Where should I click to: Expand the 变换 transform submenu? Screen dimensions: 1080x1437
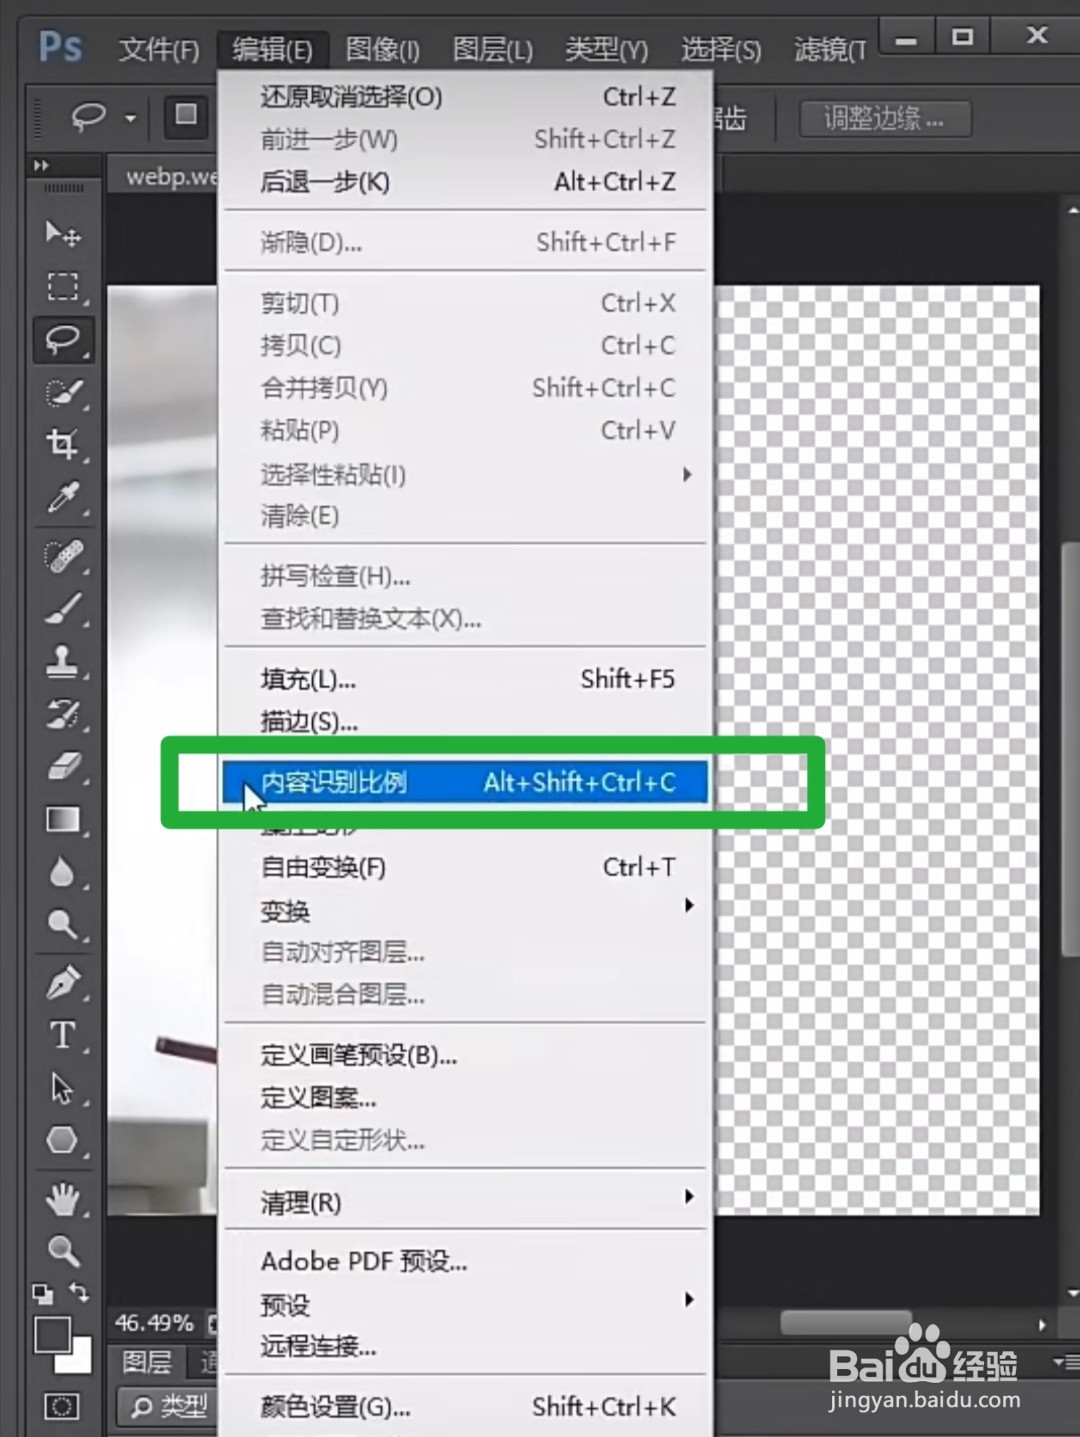tap(285, 910)
